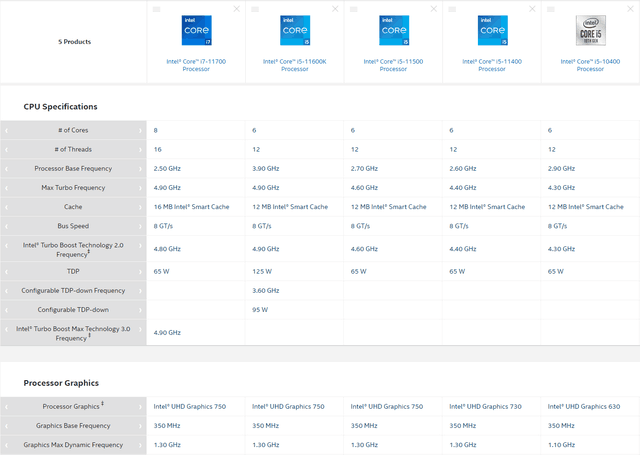640x455 pixels.
Task: Click the 125 W TDP value
Action: tap(262, 271)
